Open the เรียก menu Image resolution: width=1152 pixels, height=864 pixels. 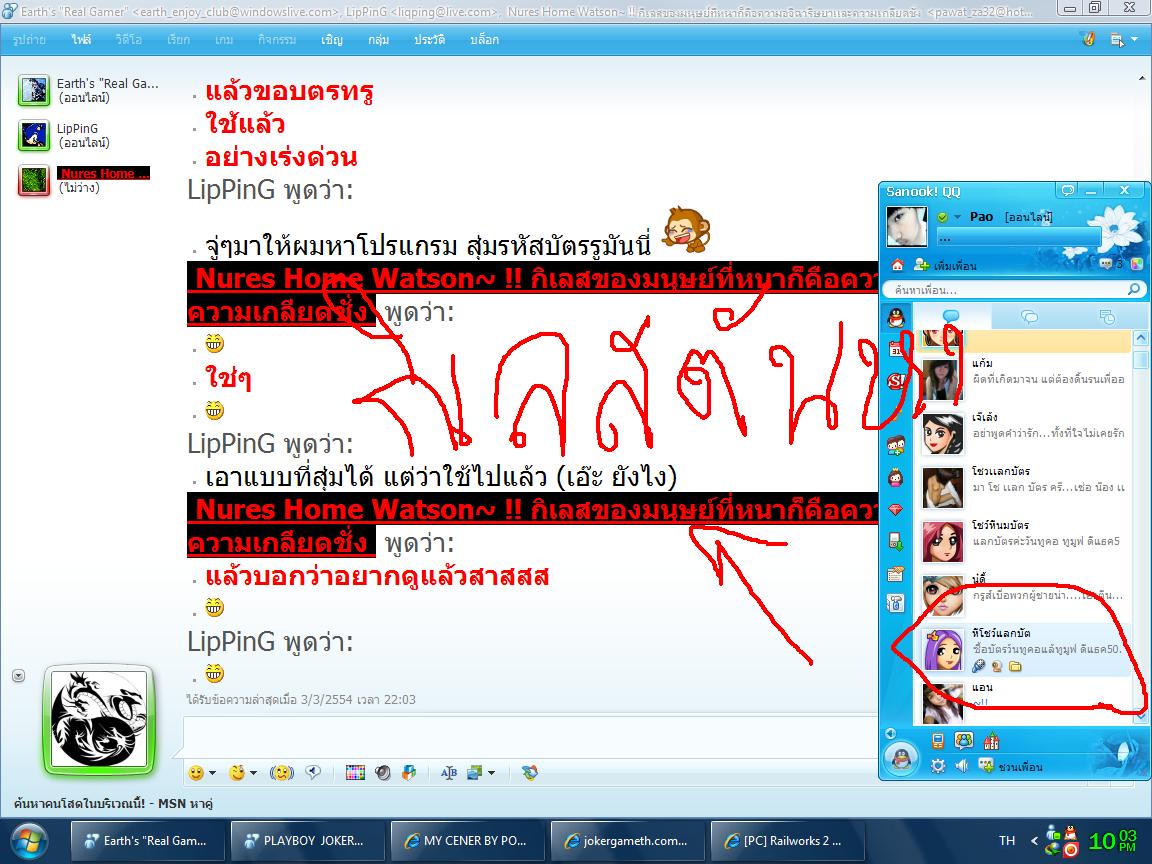coord(178,40)
